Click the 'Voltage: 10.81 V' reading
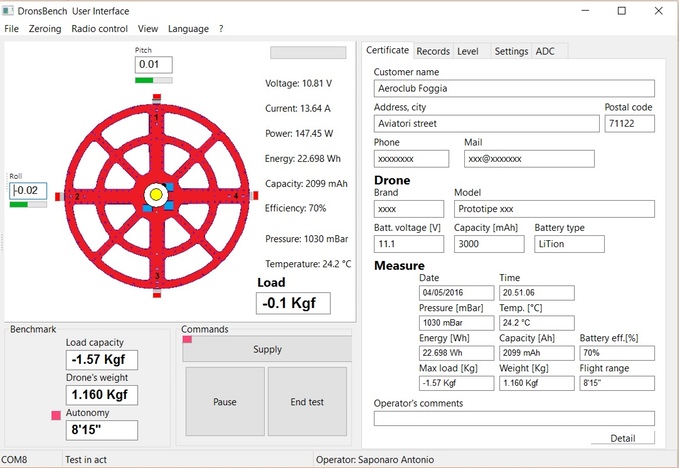The width and height of the screenshot is (679, 468). click(298, 83)
